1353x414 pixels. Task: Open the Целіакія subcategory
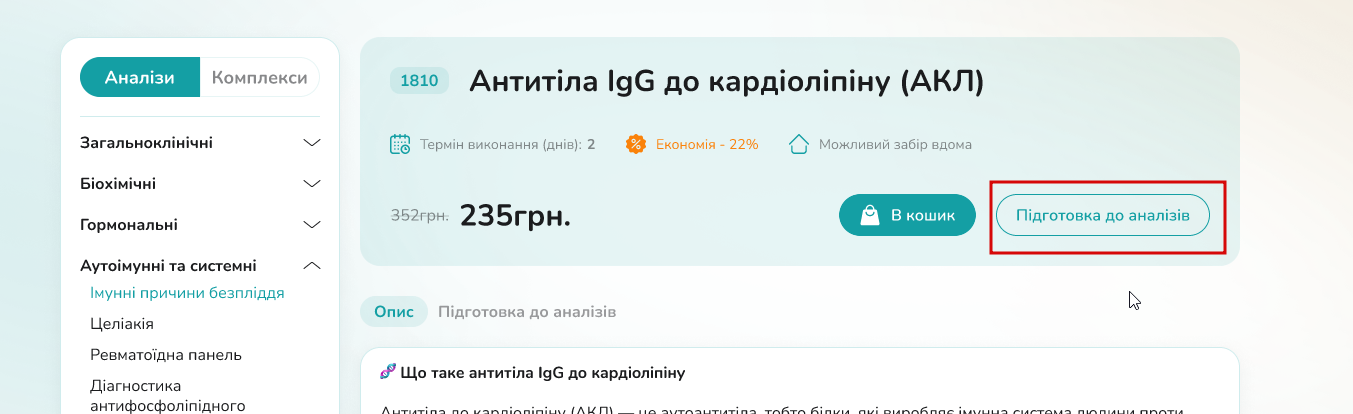pyautogui.click(x=122, y=324)
